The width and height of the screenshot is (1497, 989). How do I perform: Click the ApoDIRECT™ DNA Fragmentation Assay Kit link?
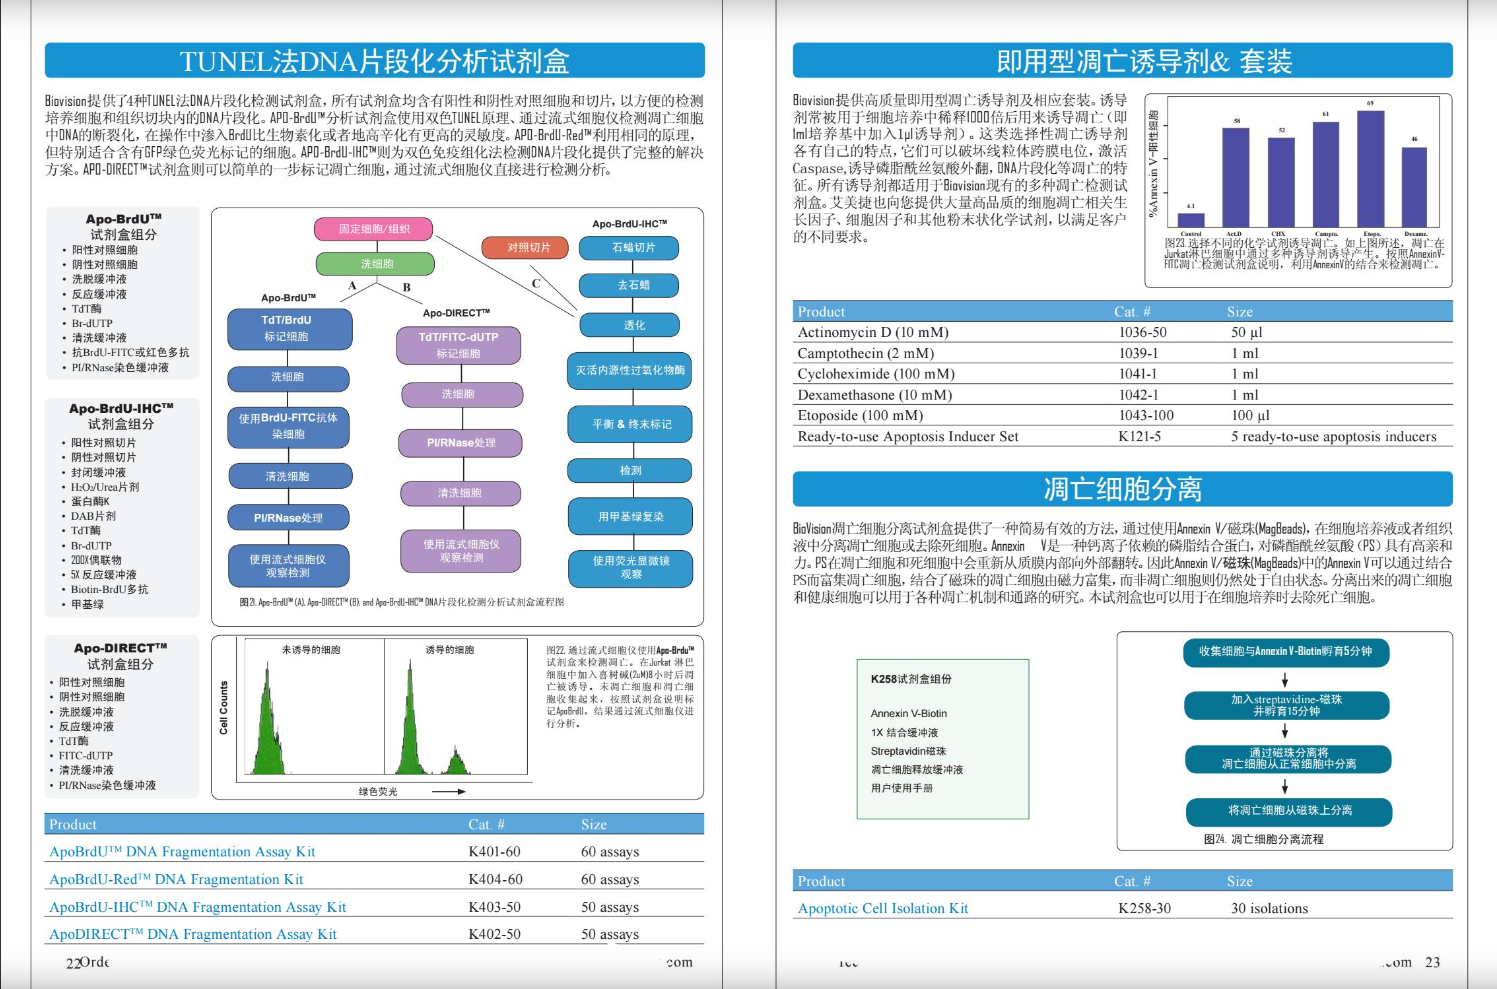193,935
